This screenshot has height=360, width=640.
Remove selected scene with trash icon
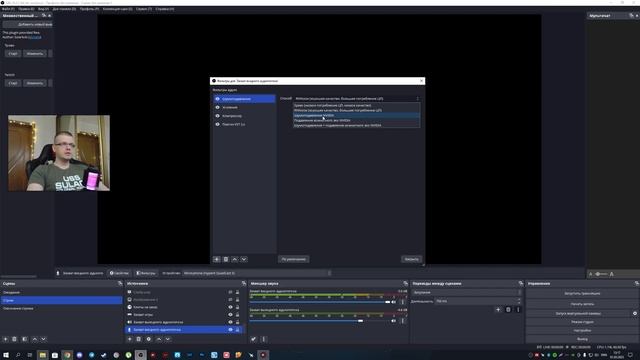(x=14, y=339)
